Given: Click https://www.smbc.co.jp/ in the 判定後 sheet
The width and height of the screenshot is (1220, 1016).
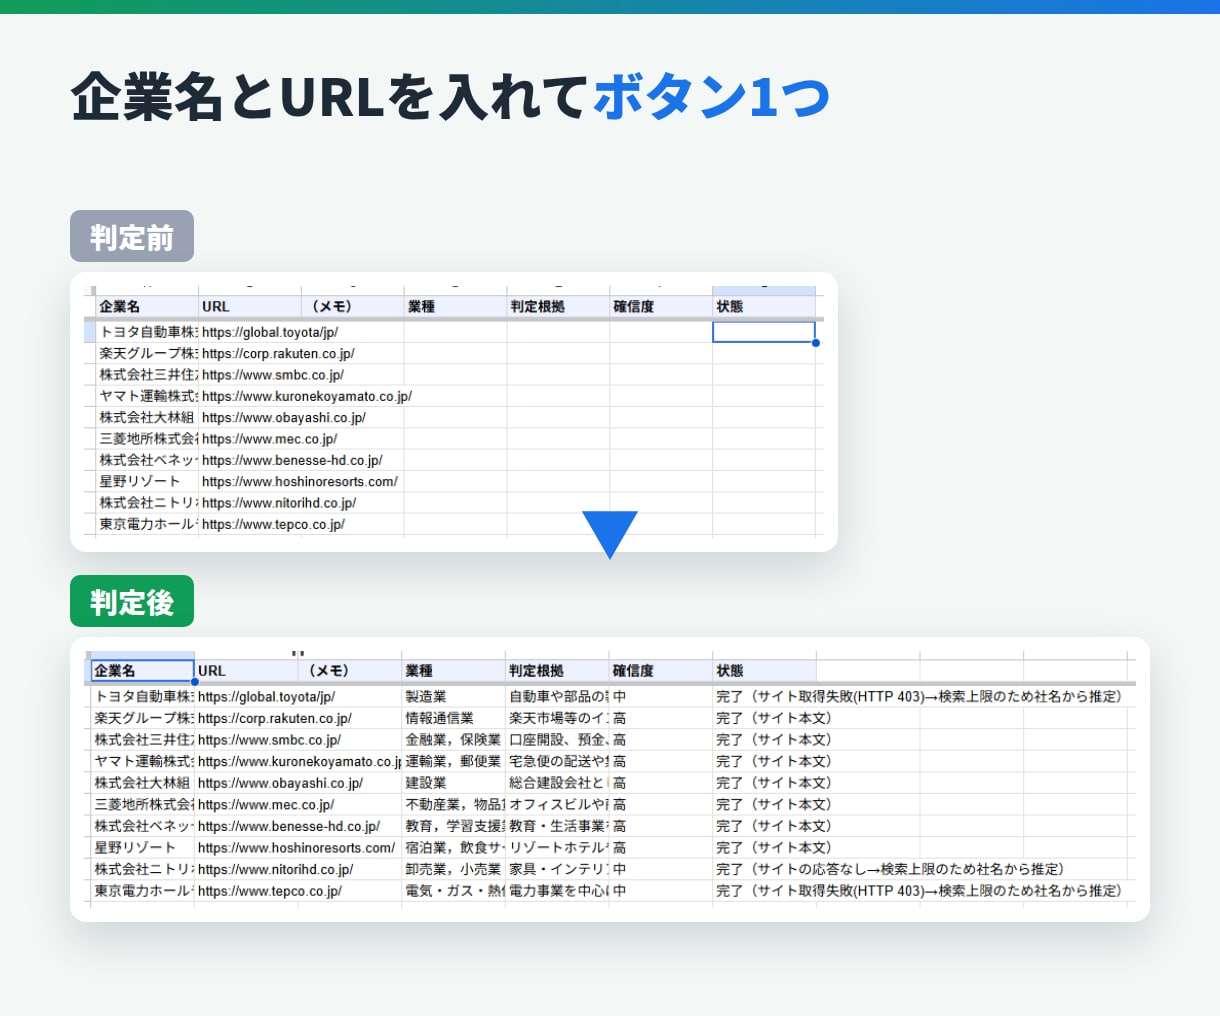Looking at the screenshot, I should [269, 740].
